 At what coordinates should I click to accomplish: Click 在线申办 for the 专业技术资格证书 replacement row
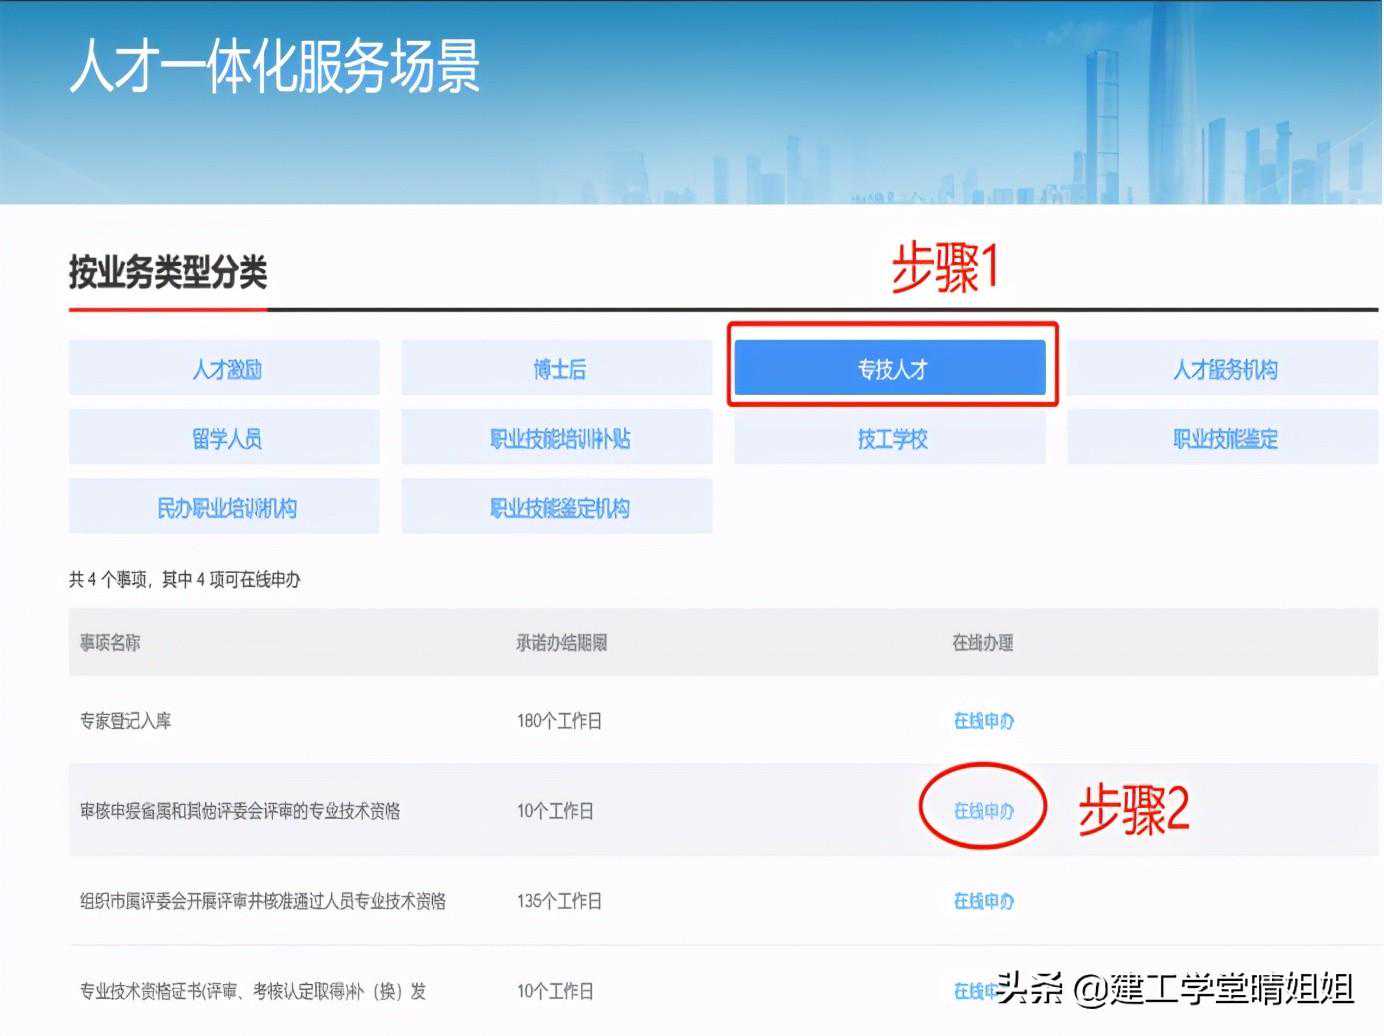pyautogui.click(x=972, y=991)
